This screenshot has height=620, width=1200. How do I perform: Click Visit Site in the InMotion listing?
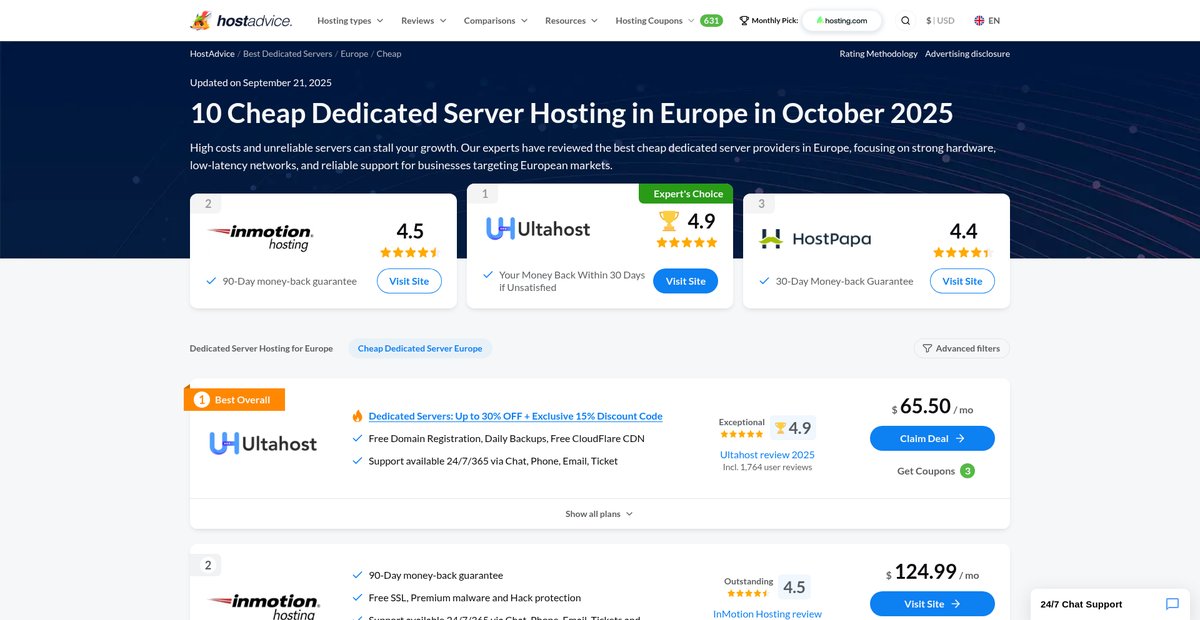tap(932, 604)
